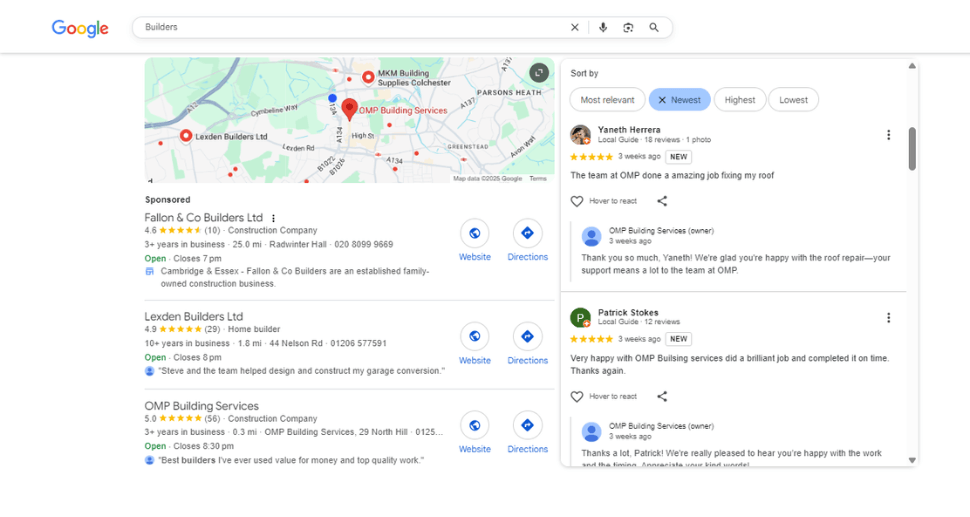Viewport: 970px width, 517px height.
Task: Open the map Terms link
Action: [538, 179]
